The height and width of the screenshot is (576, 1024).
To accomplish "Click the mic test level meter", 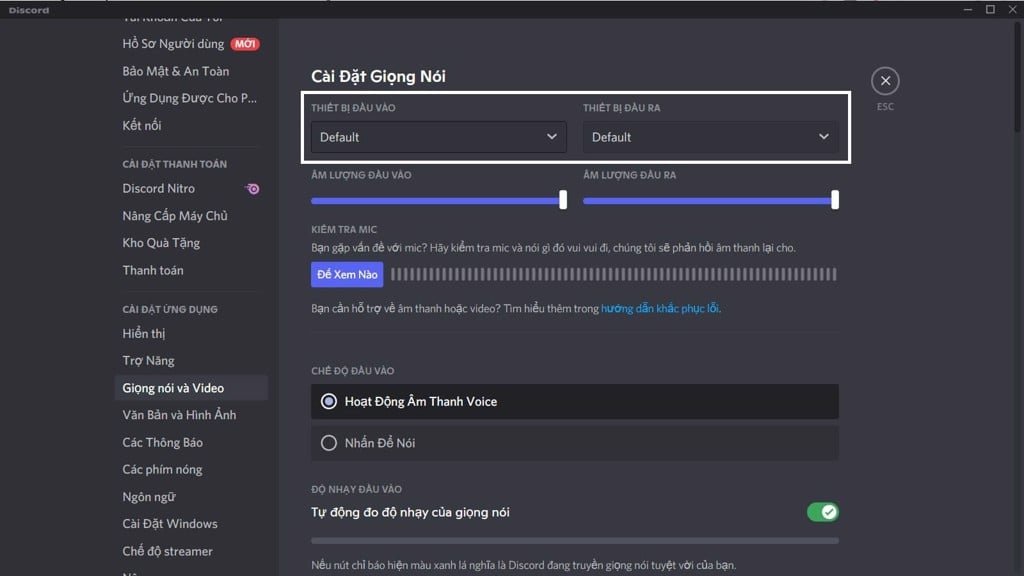I will tap(613, 274).
